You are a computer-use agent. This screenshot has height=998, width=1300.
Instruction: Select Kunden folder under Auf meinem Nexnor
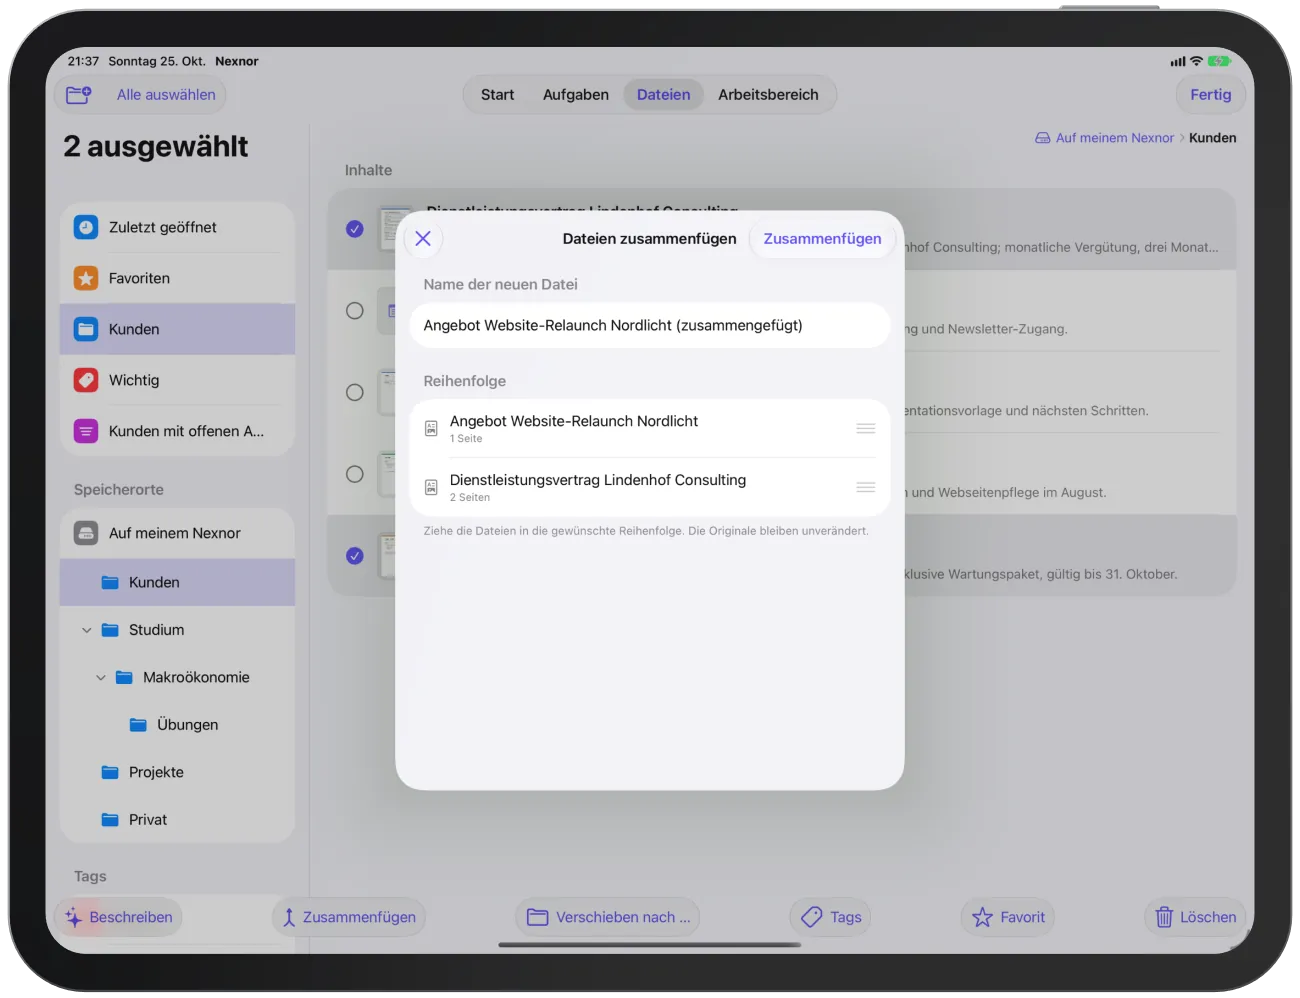[x=178, y=582]
